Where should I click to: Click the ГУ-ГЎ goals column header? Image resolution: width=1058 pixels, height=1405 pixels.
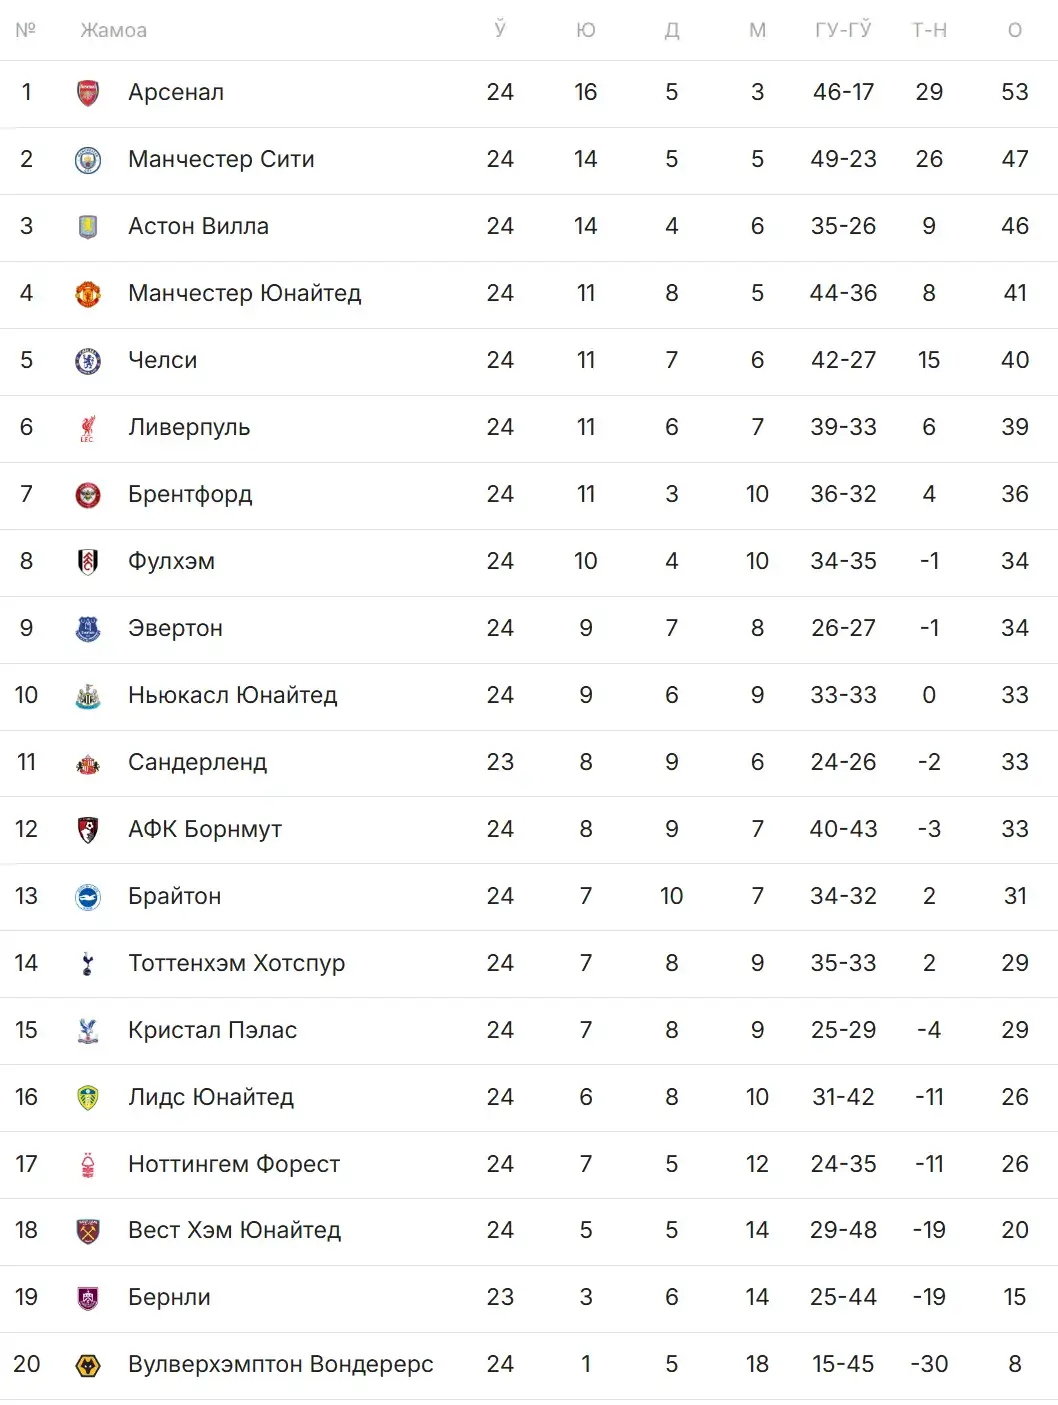pos(843,31)
